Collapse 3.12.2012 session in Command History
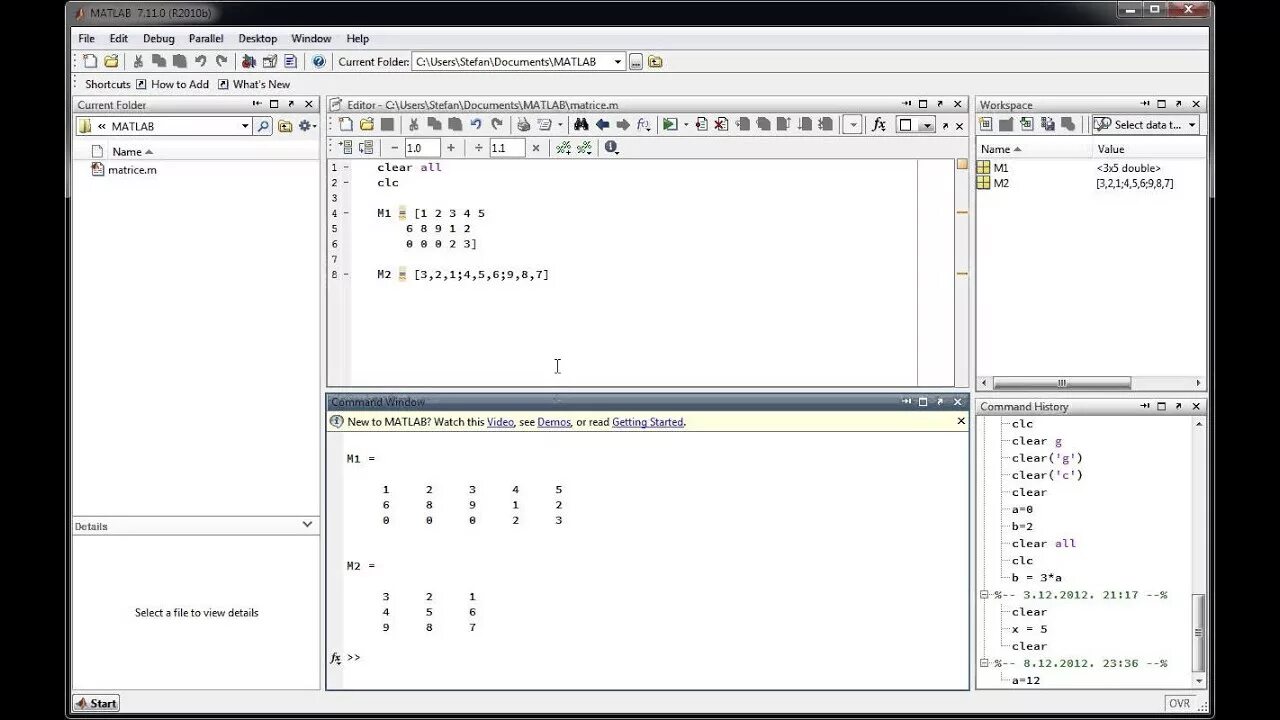The image size is (1280, 720). pos(984,595)
